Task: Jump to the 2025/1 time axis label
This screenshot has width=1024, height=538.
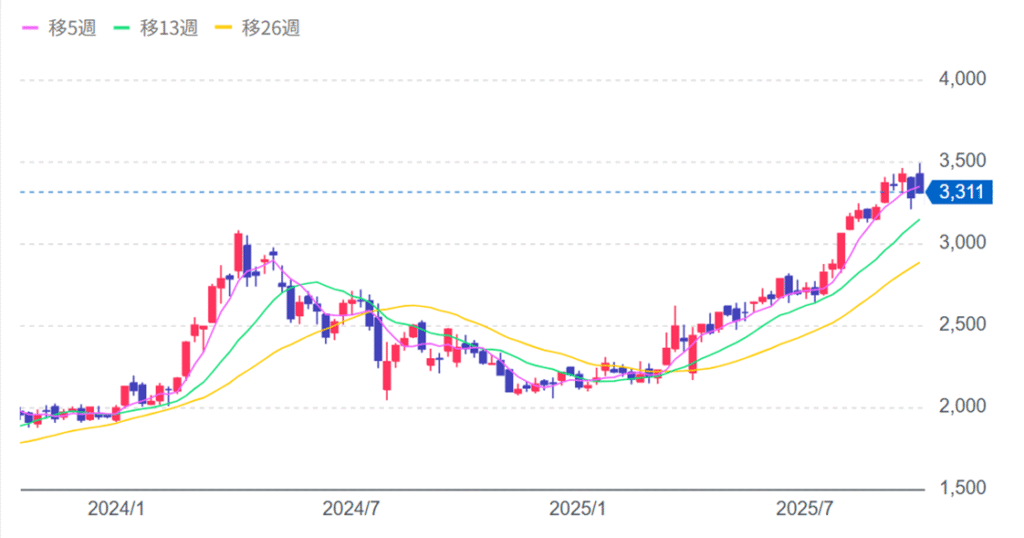Action: [x=579, y=509]
